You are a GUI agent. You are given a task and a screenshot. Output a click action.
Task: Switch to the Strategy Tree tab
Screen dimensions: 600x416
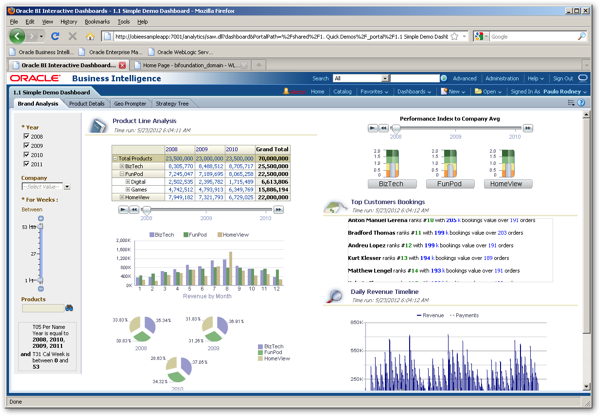point(172,104)
